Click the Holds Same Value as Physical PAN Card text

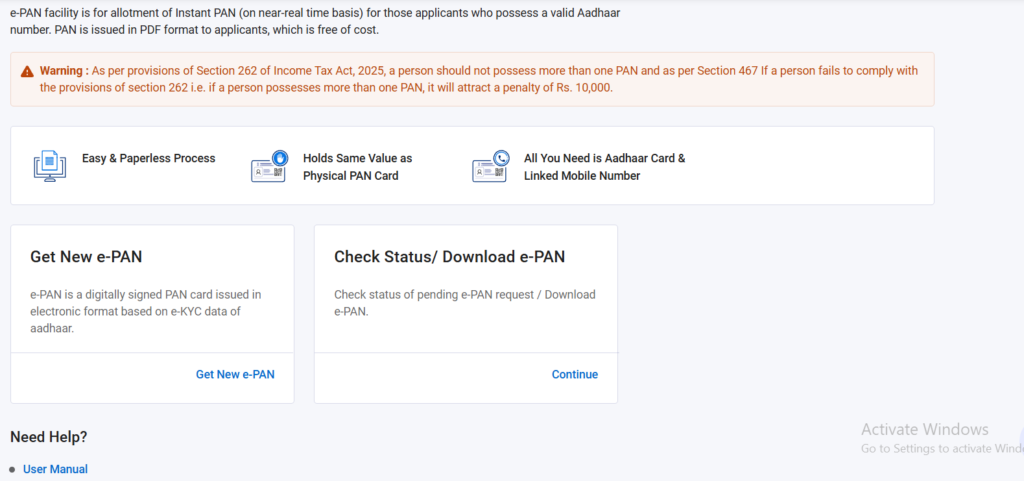coord(357,166)
